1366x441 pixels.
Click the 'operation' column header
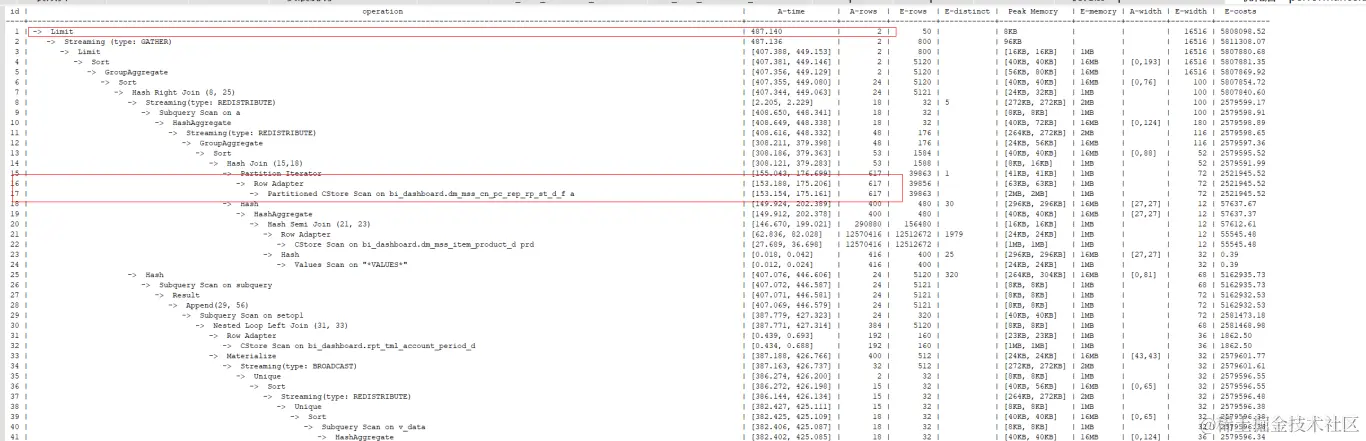382,11
